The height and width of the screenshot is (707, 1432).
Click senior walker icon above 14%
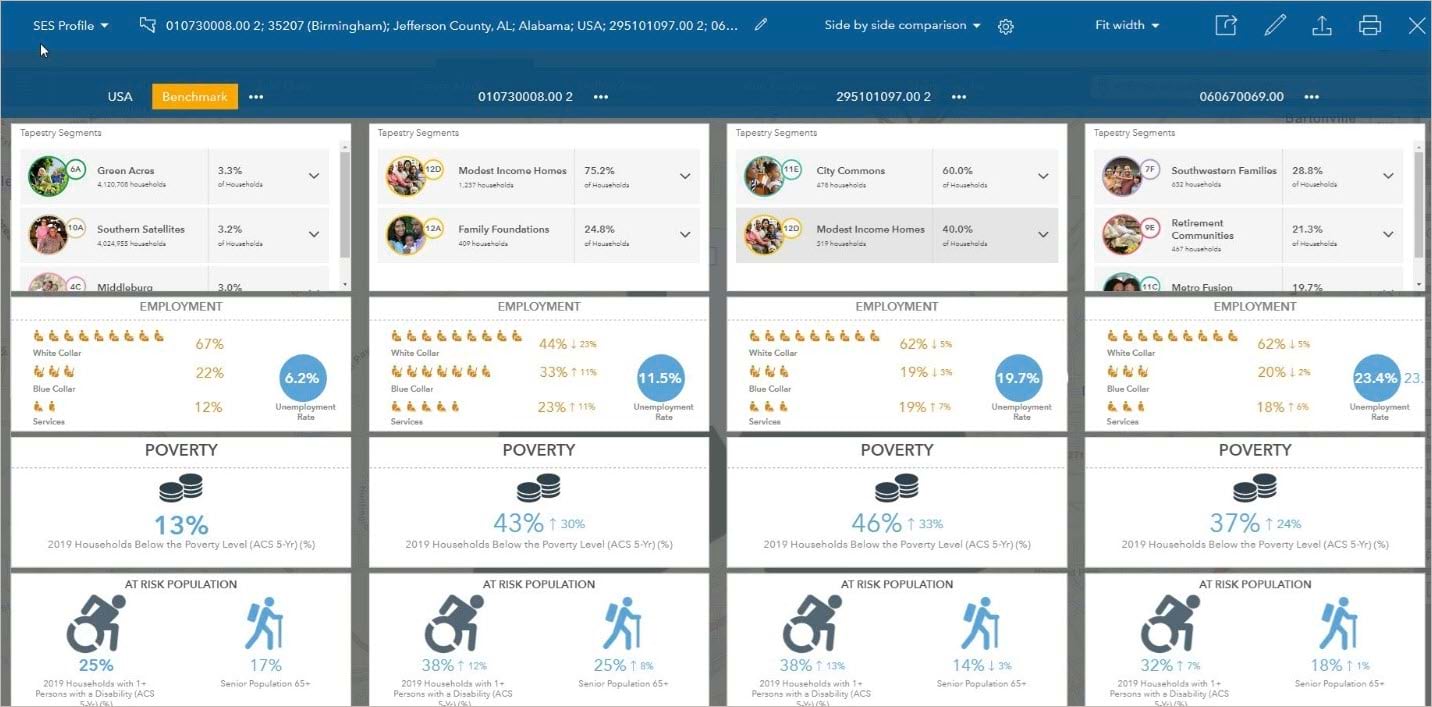pos(981,624)
